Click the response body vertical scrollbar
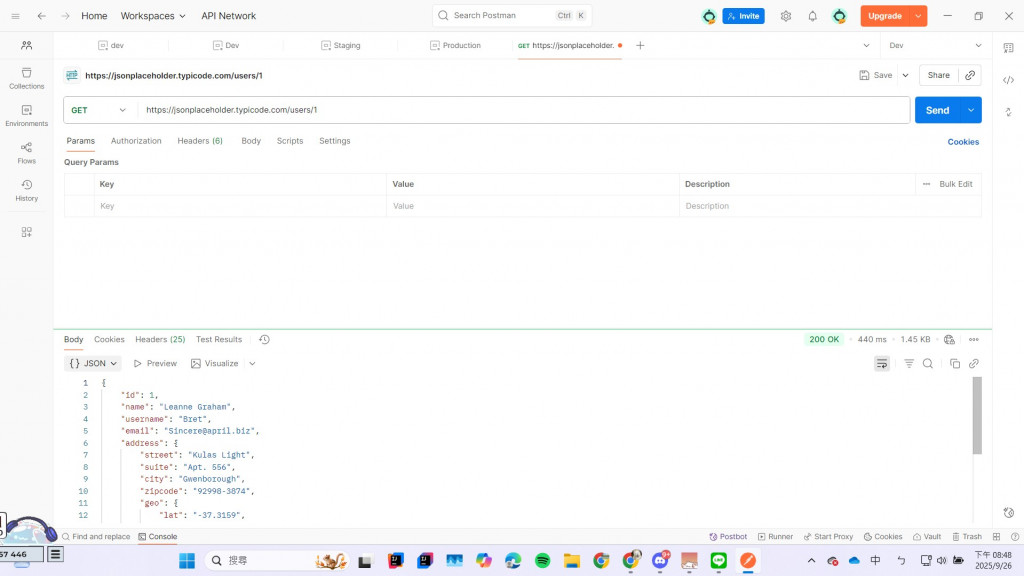Image resolution: width=1024 pixels, height=576 pixels. click(x=977, y=415)
